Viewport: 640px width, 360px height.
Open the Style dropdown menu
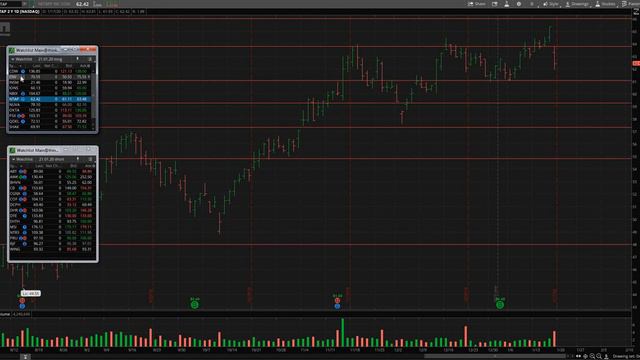pos(551,4)
